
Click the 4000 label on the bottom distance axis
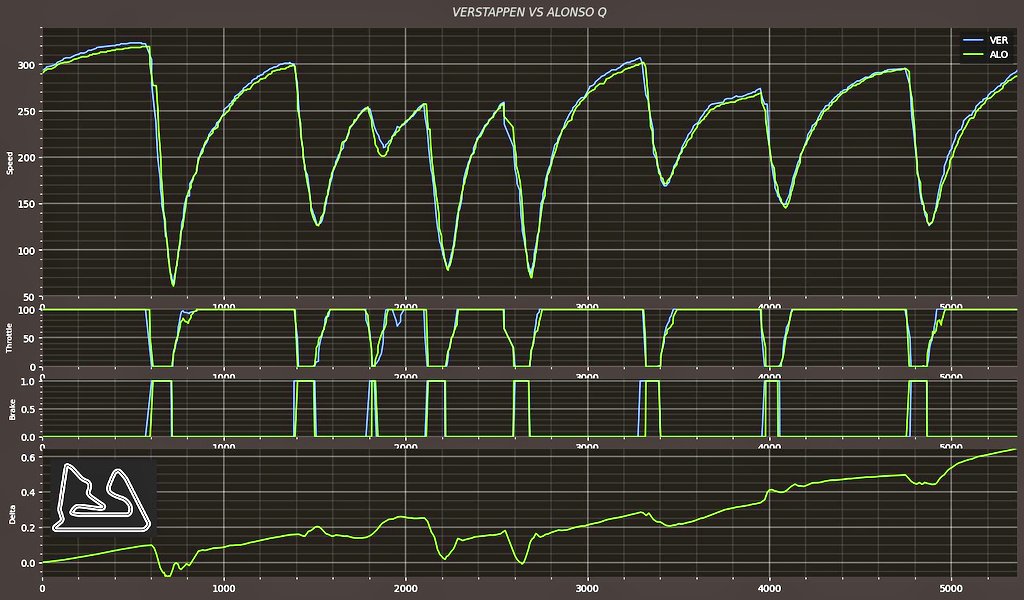tap(769, 588)
